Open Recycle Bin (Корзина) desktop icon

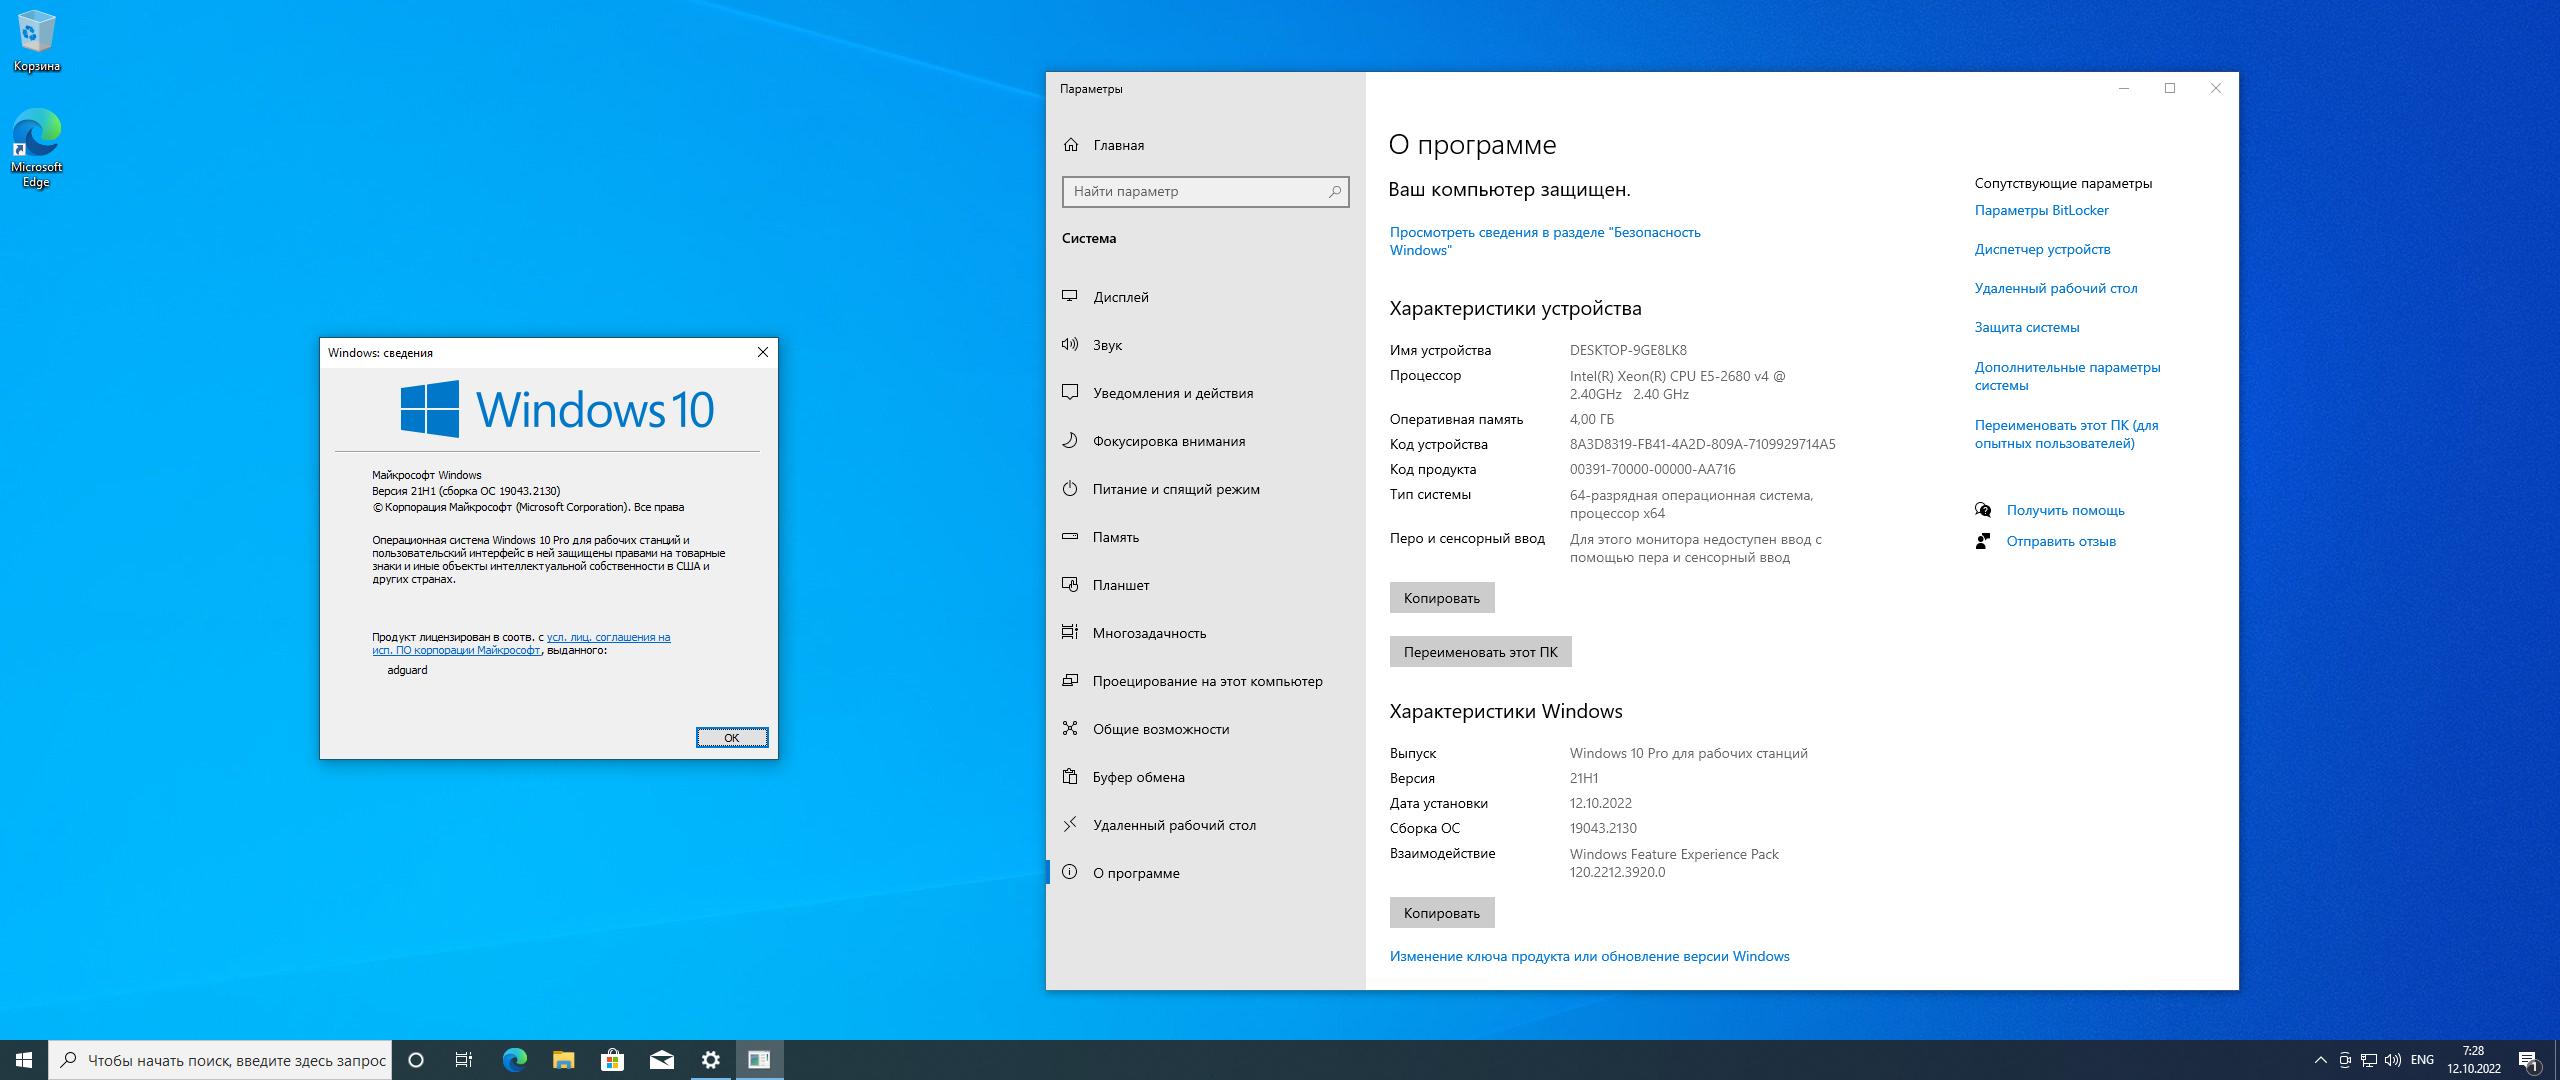36,40
